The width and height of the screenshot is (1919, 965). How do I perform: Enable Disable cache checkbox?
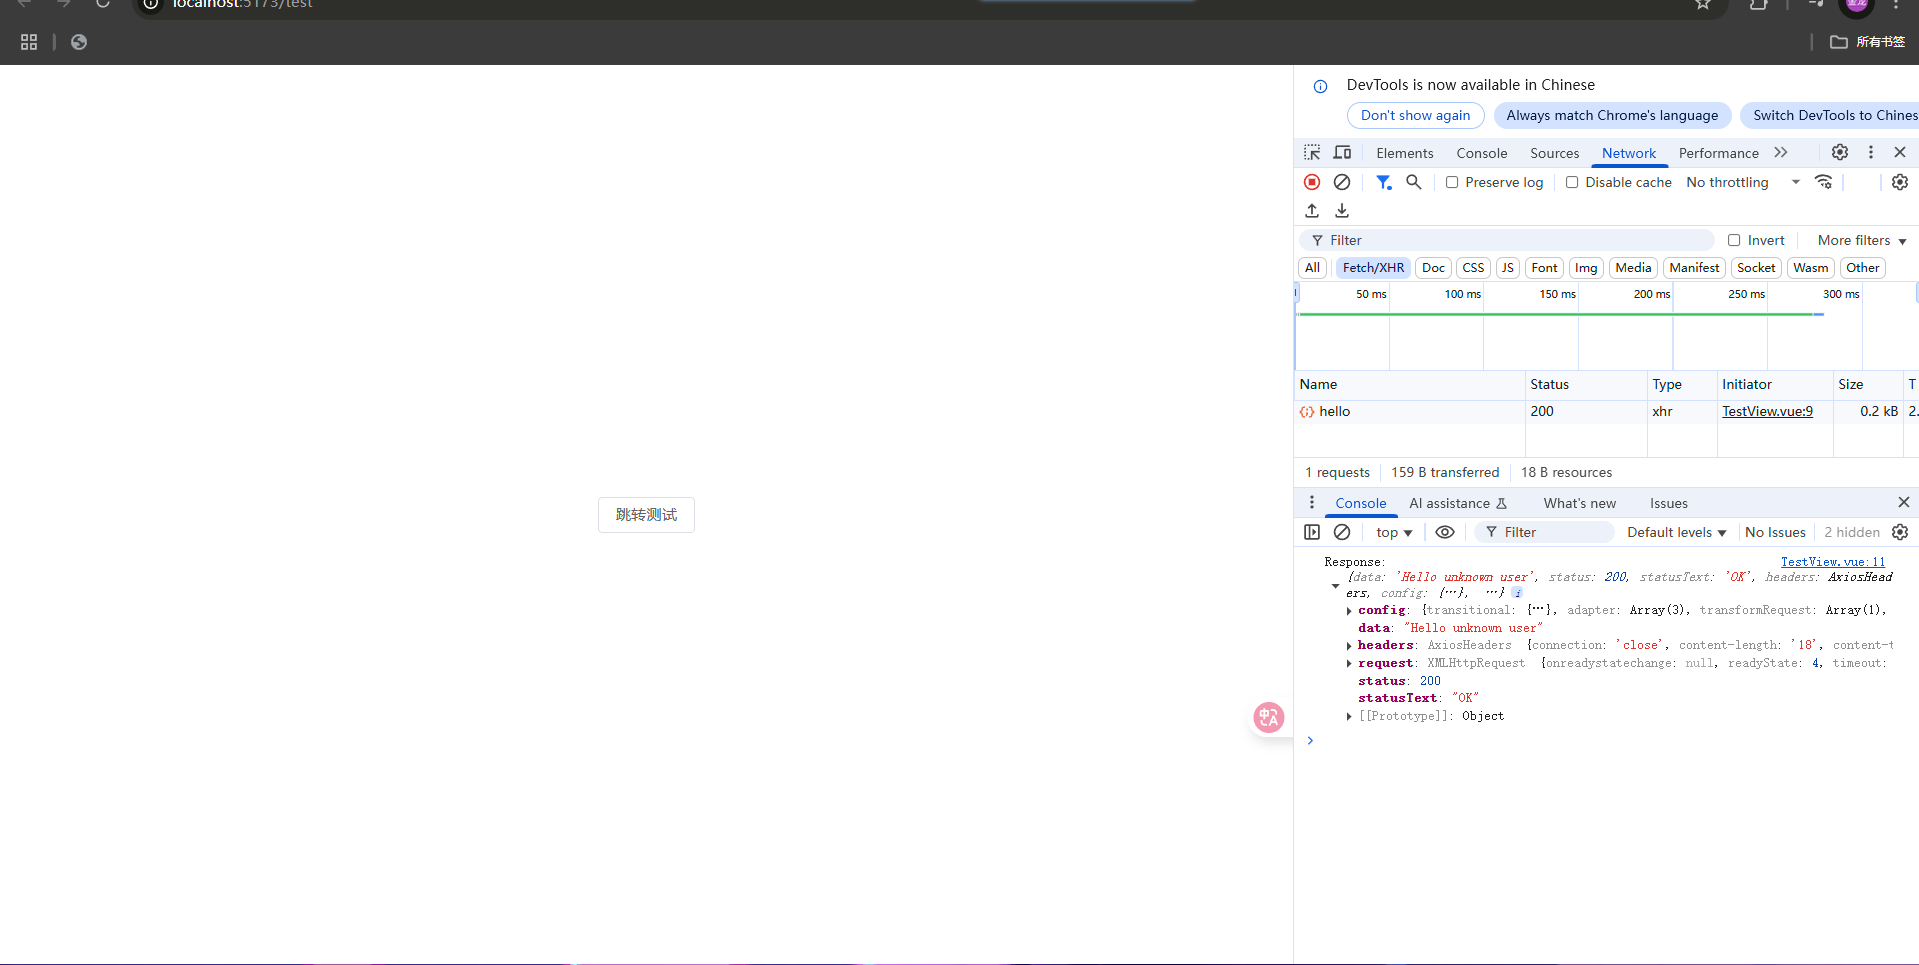1572,182
